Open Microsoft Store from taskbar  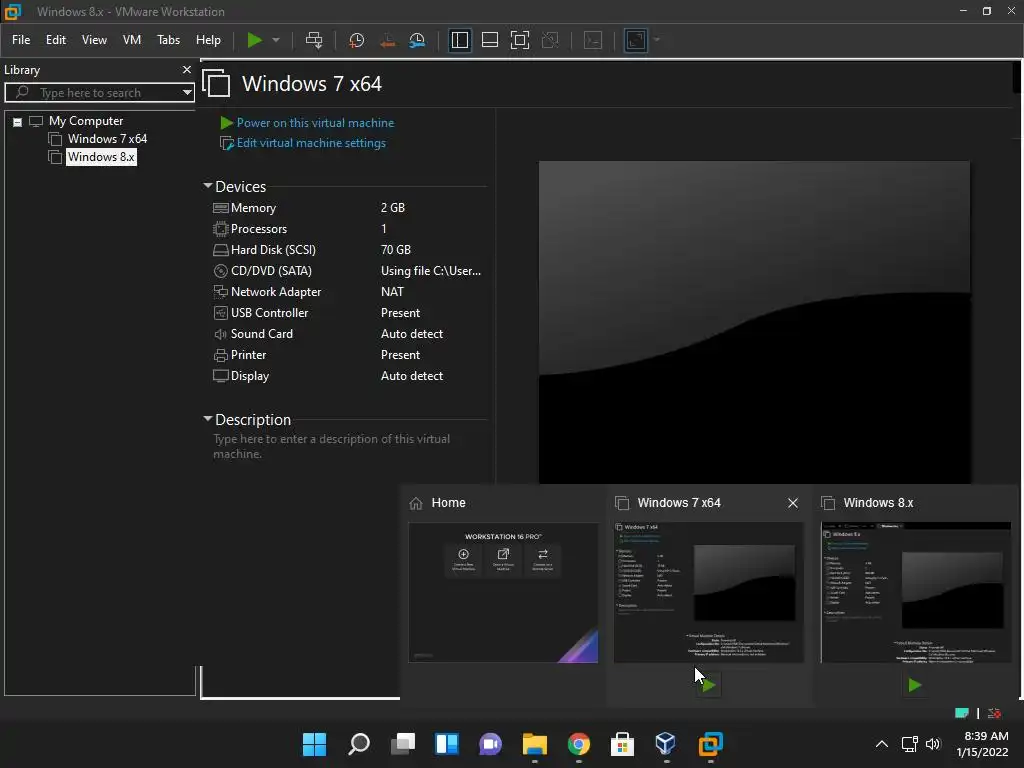[x=622, y=744]
